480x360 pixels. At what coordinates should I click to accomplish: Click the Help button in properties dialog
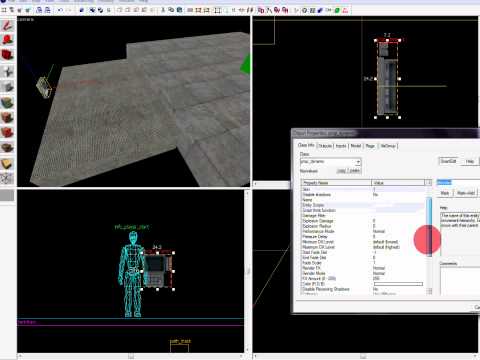point(470,161)
